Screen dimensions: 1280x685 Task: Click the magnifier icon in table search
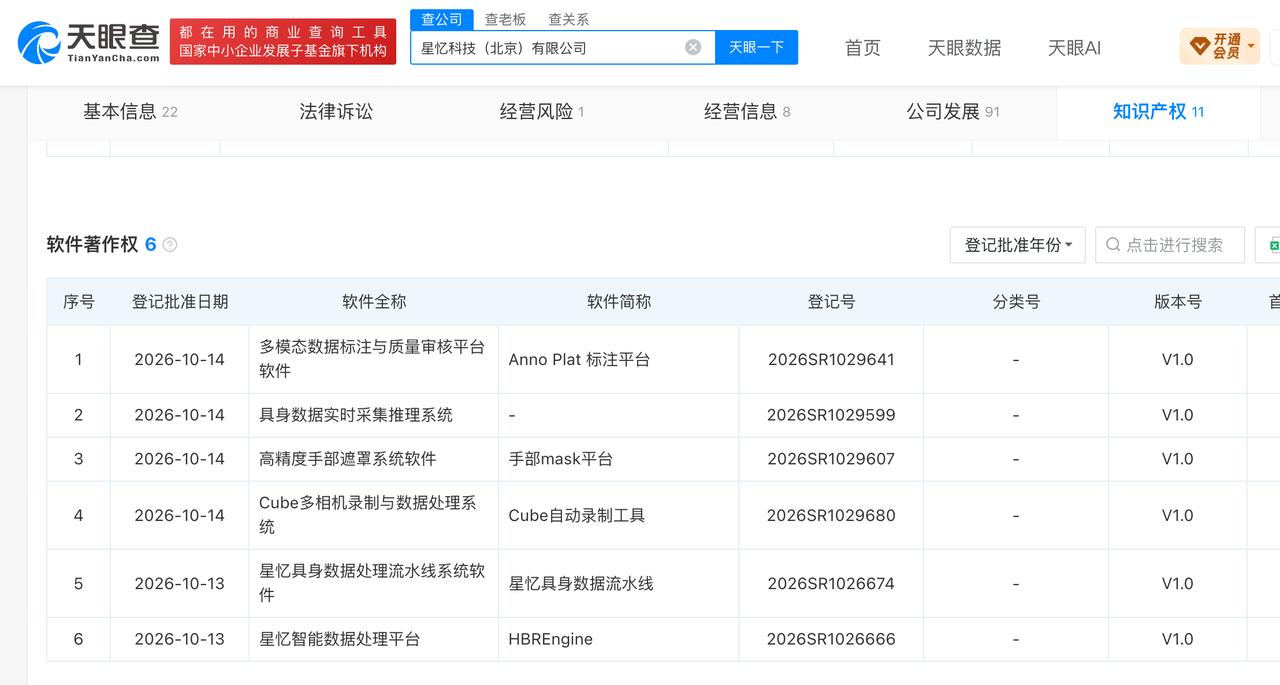(1113, 245)
